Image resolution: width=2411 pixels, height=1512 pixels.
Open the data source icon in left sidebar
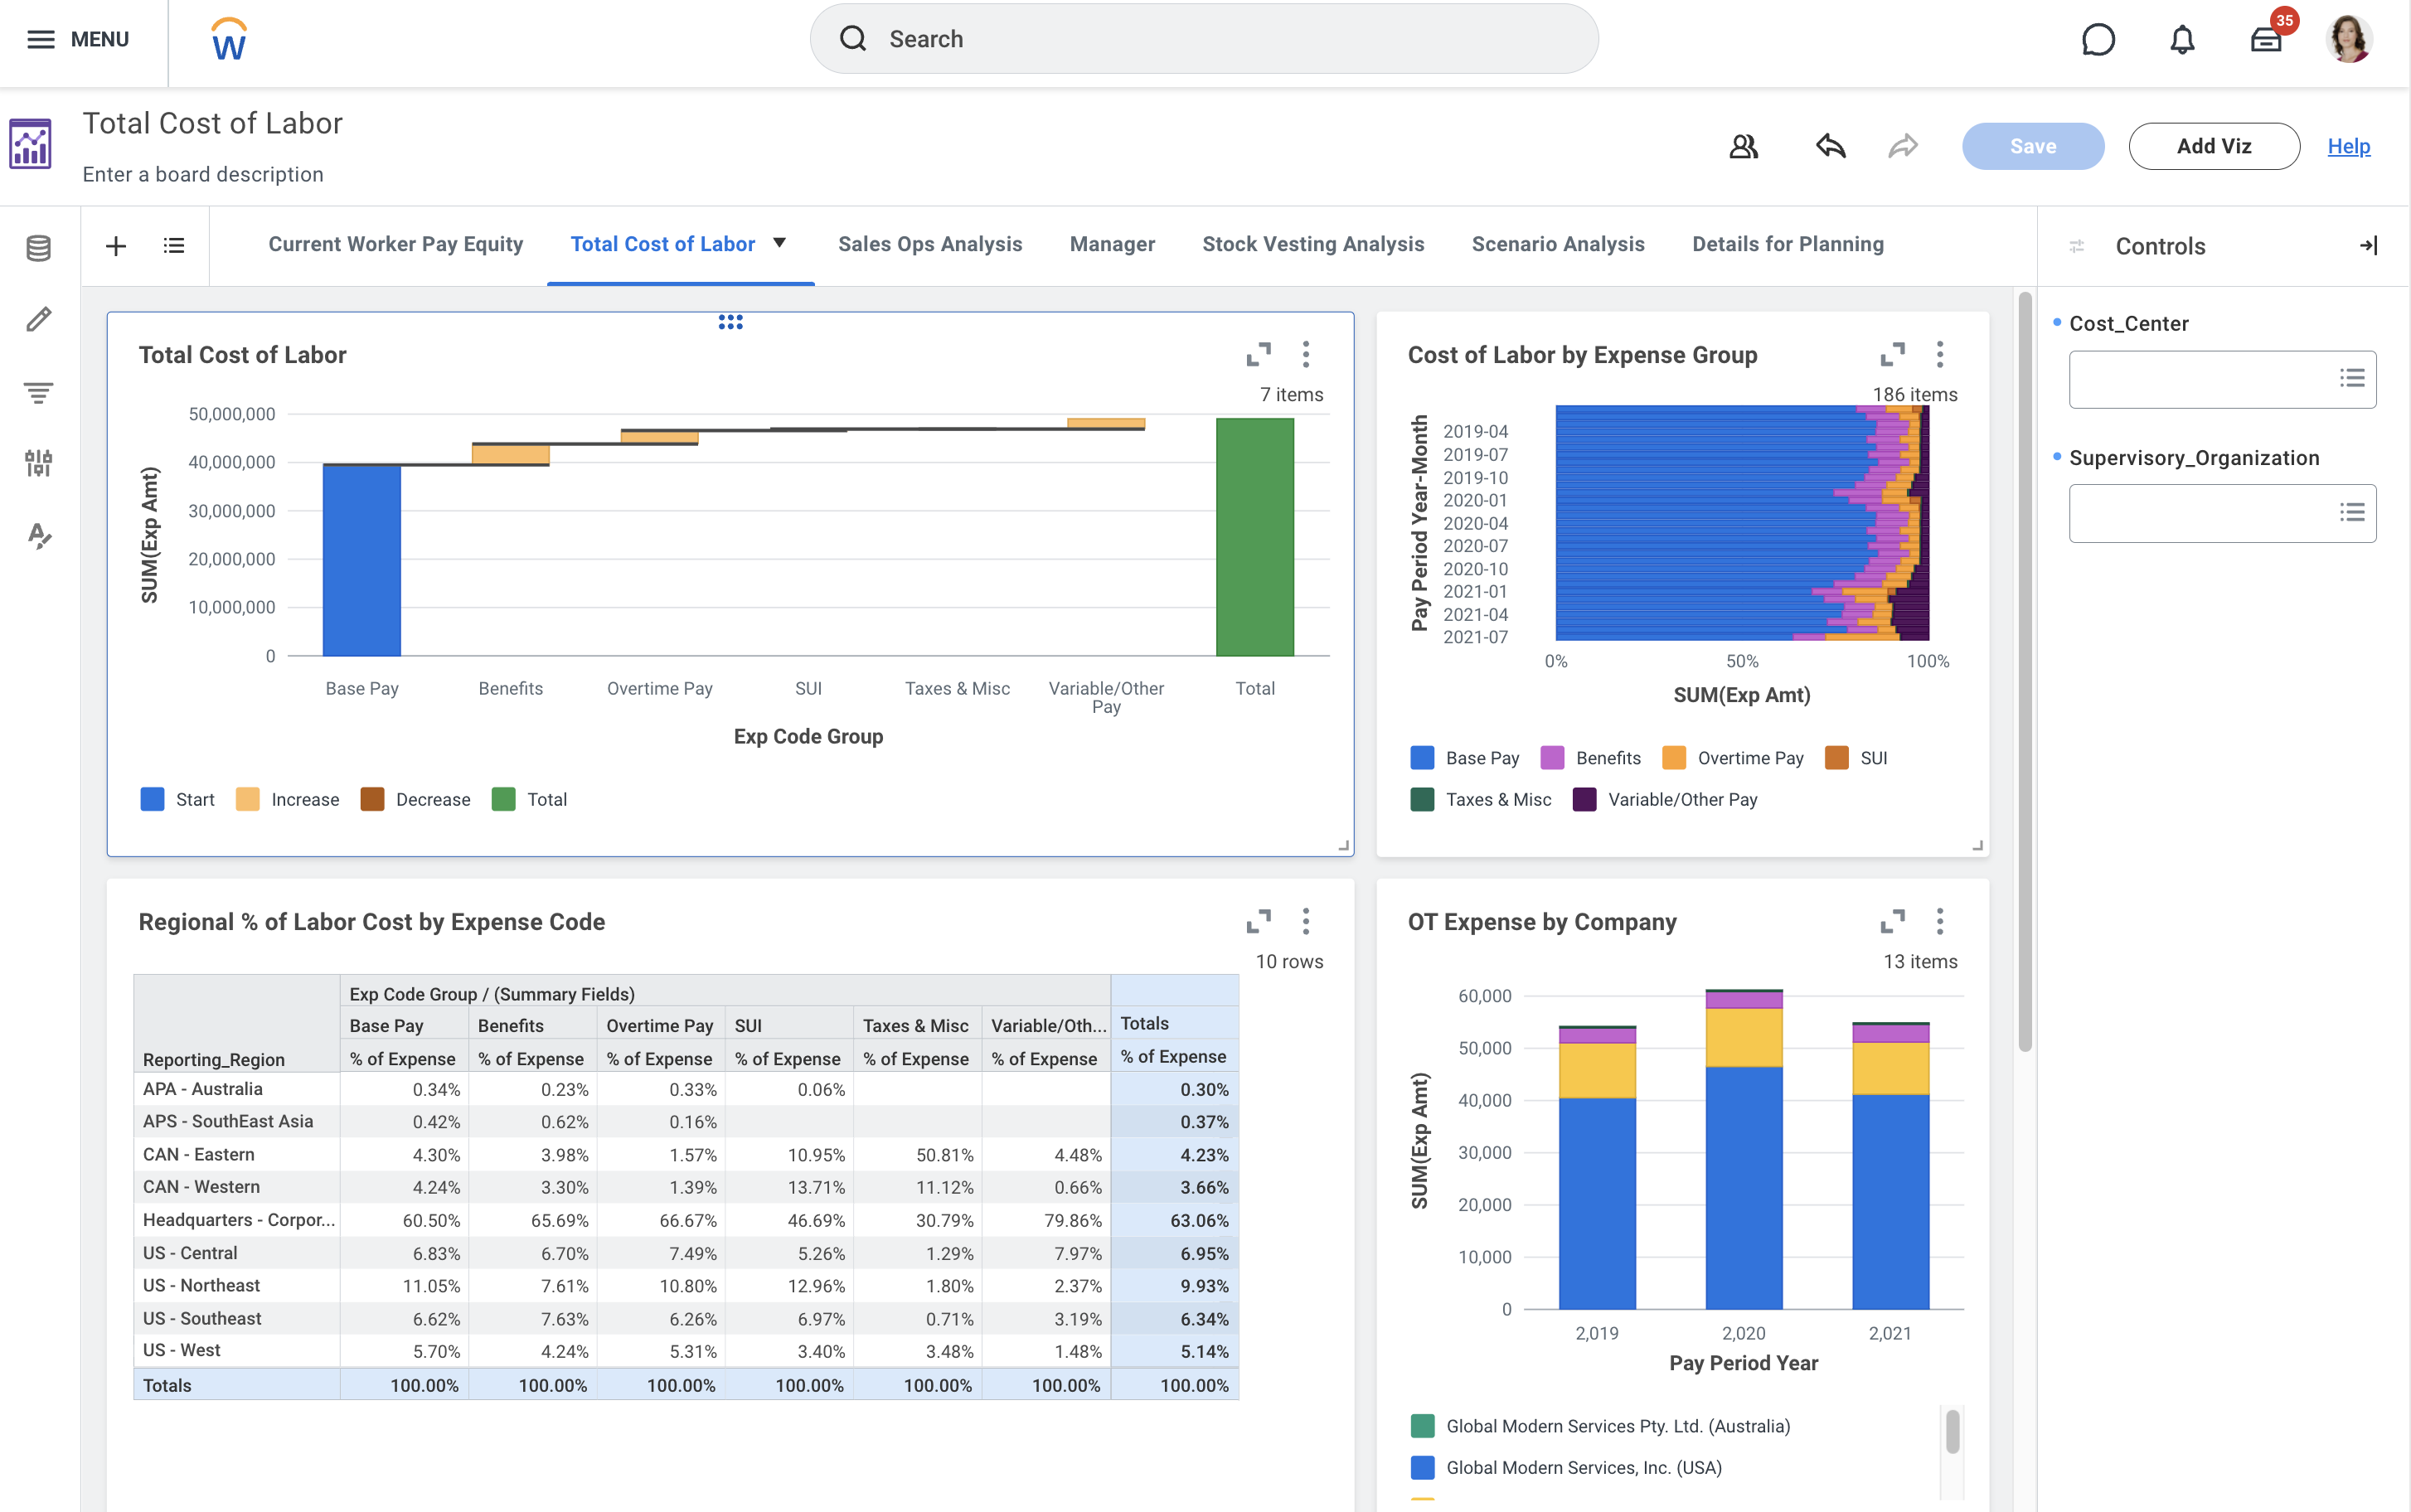[39, 248]
